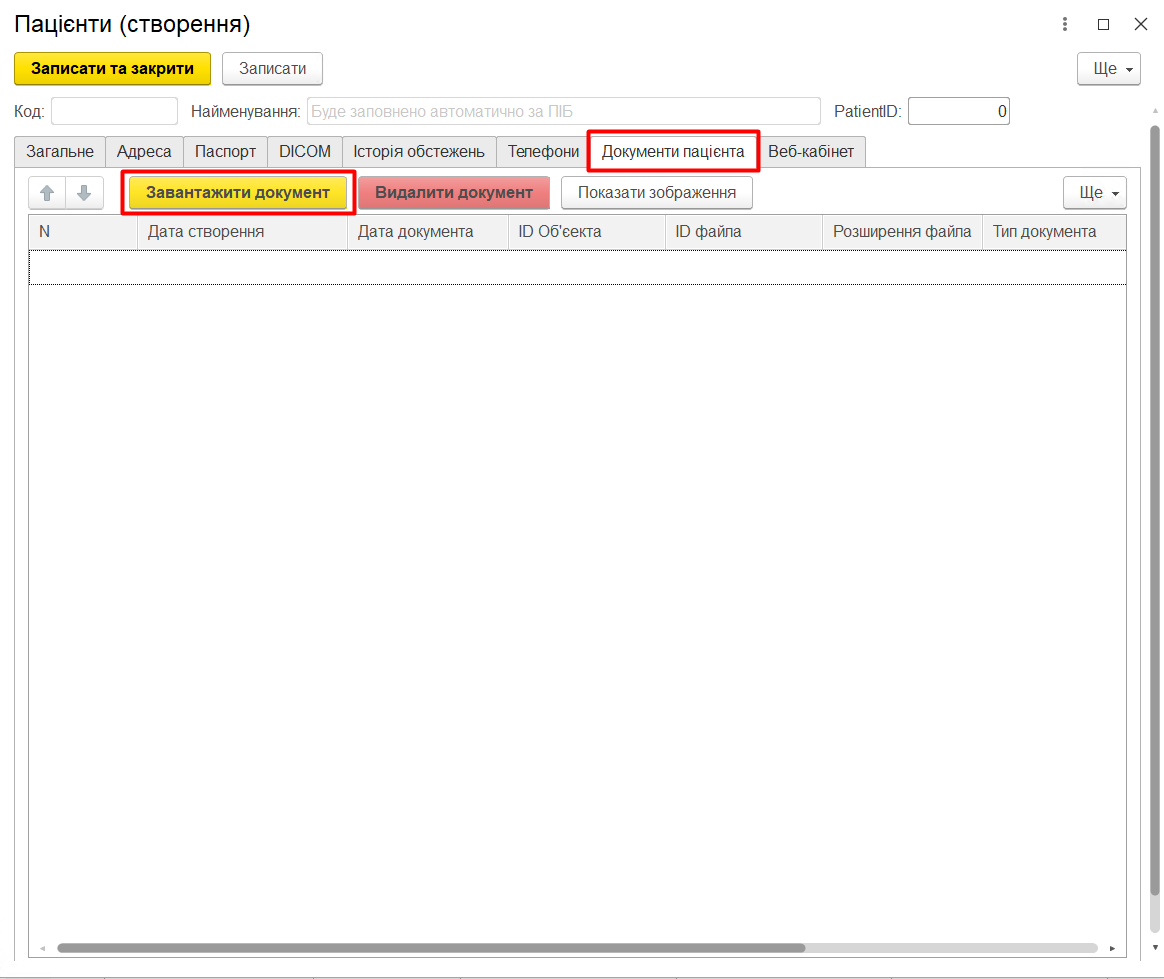Click the move row down arrow icon
This screenshot has width=1164, height=979.
[x=84, y=193]
